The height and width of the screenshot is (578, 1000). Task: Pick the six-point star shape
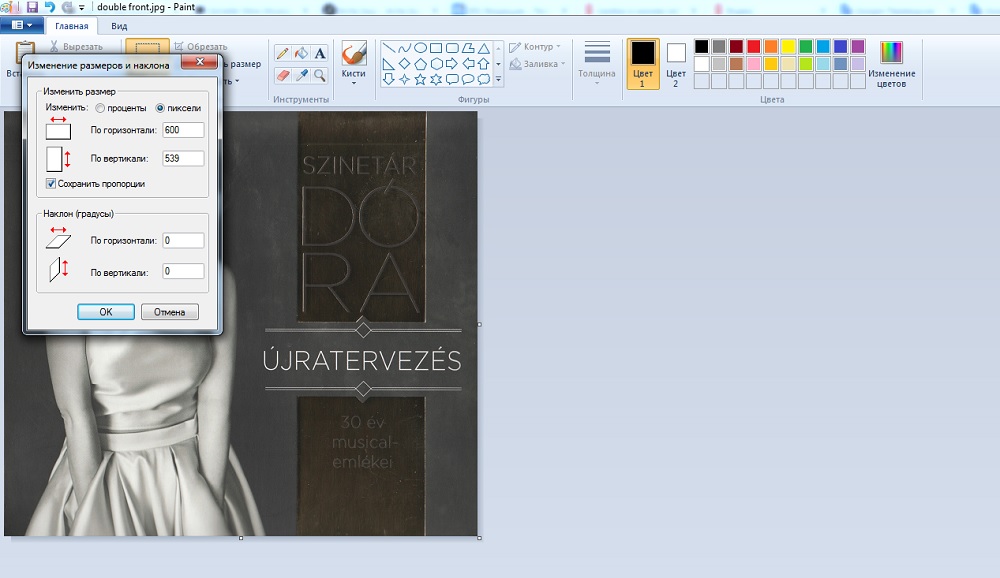coord(436,79)
